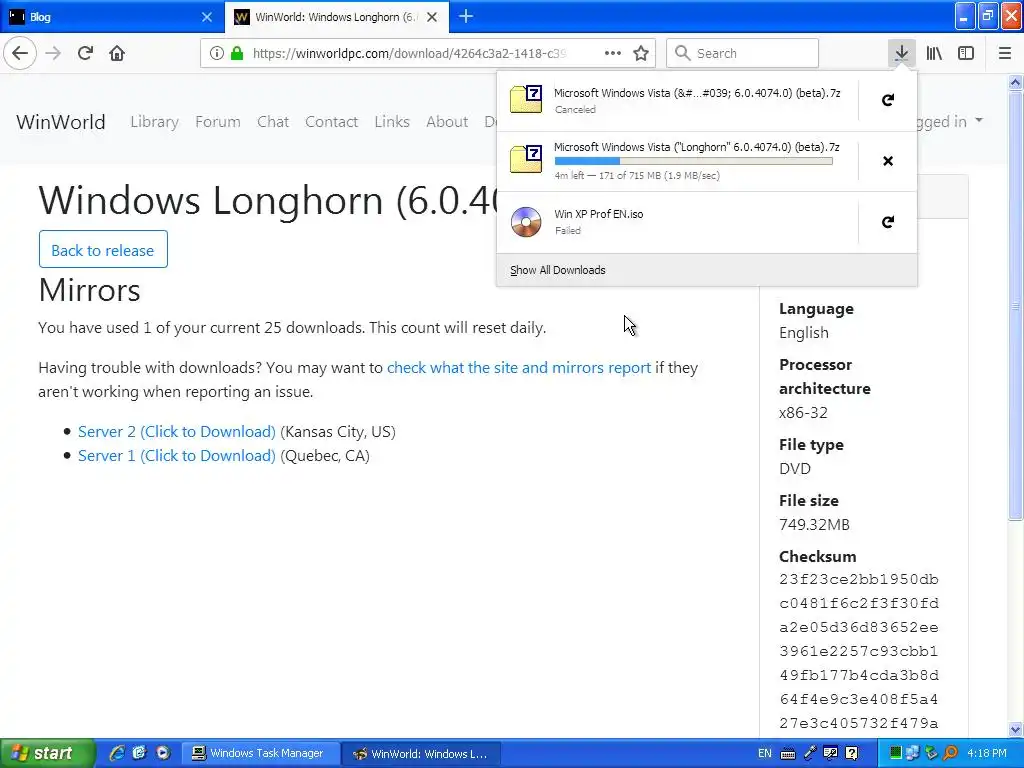The height and width of the screenshot is (768, 1024).
Task: Click the 749.32MB file size value
Action: [814, 524]
